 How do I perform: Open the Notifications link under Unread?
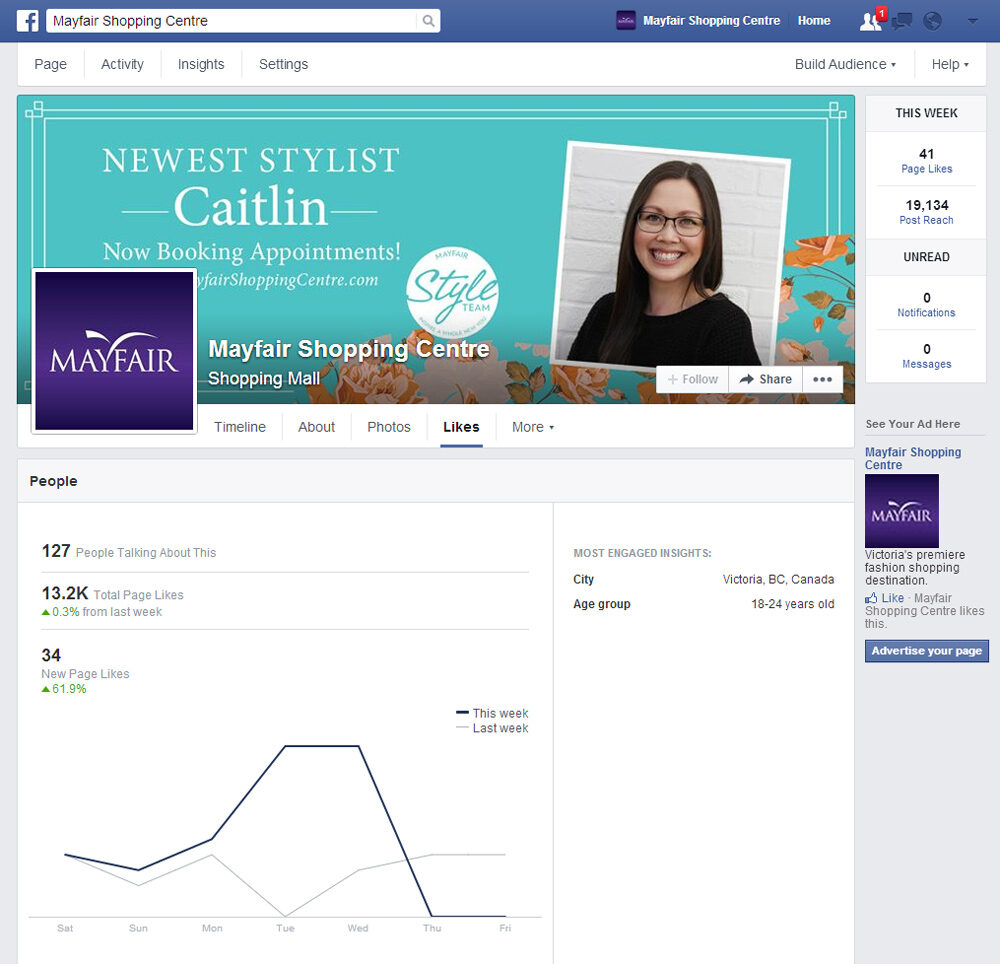pyautogui.click(x=927, y=313)
